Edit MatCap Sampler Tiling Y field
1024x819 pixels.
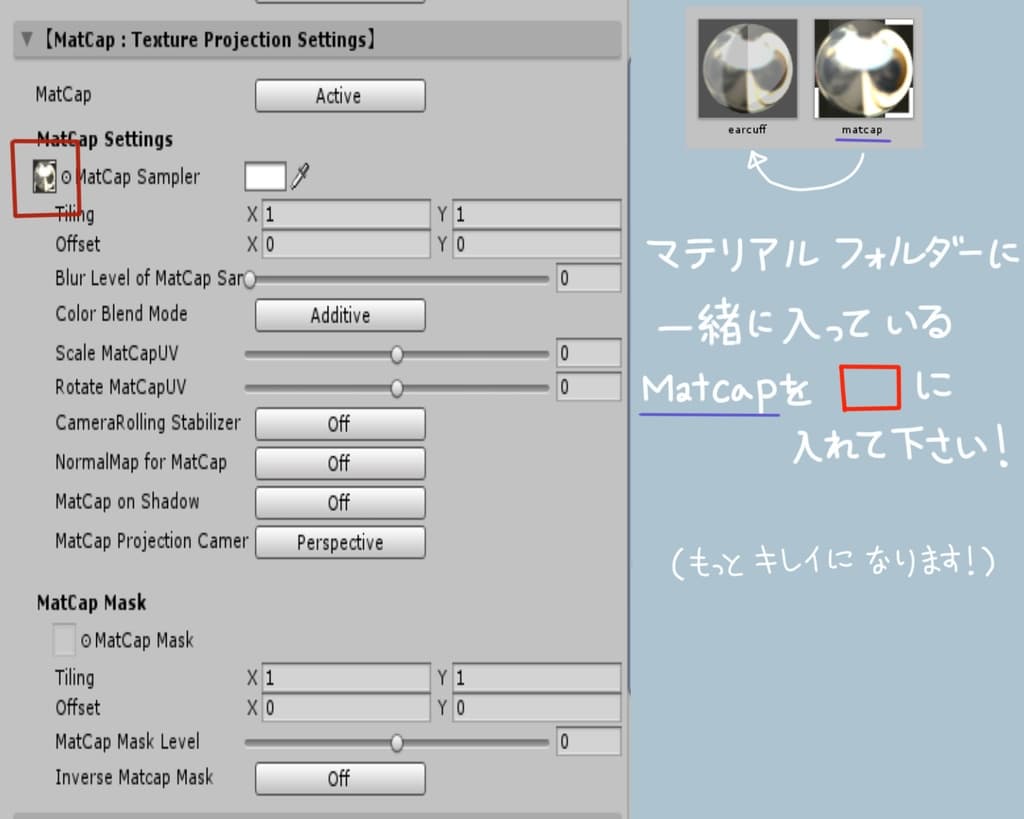(x=536, y=214)
